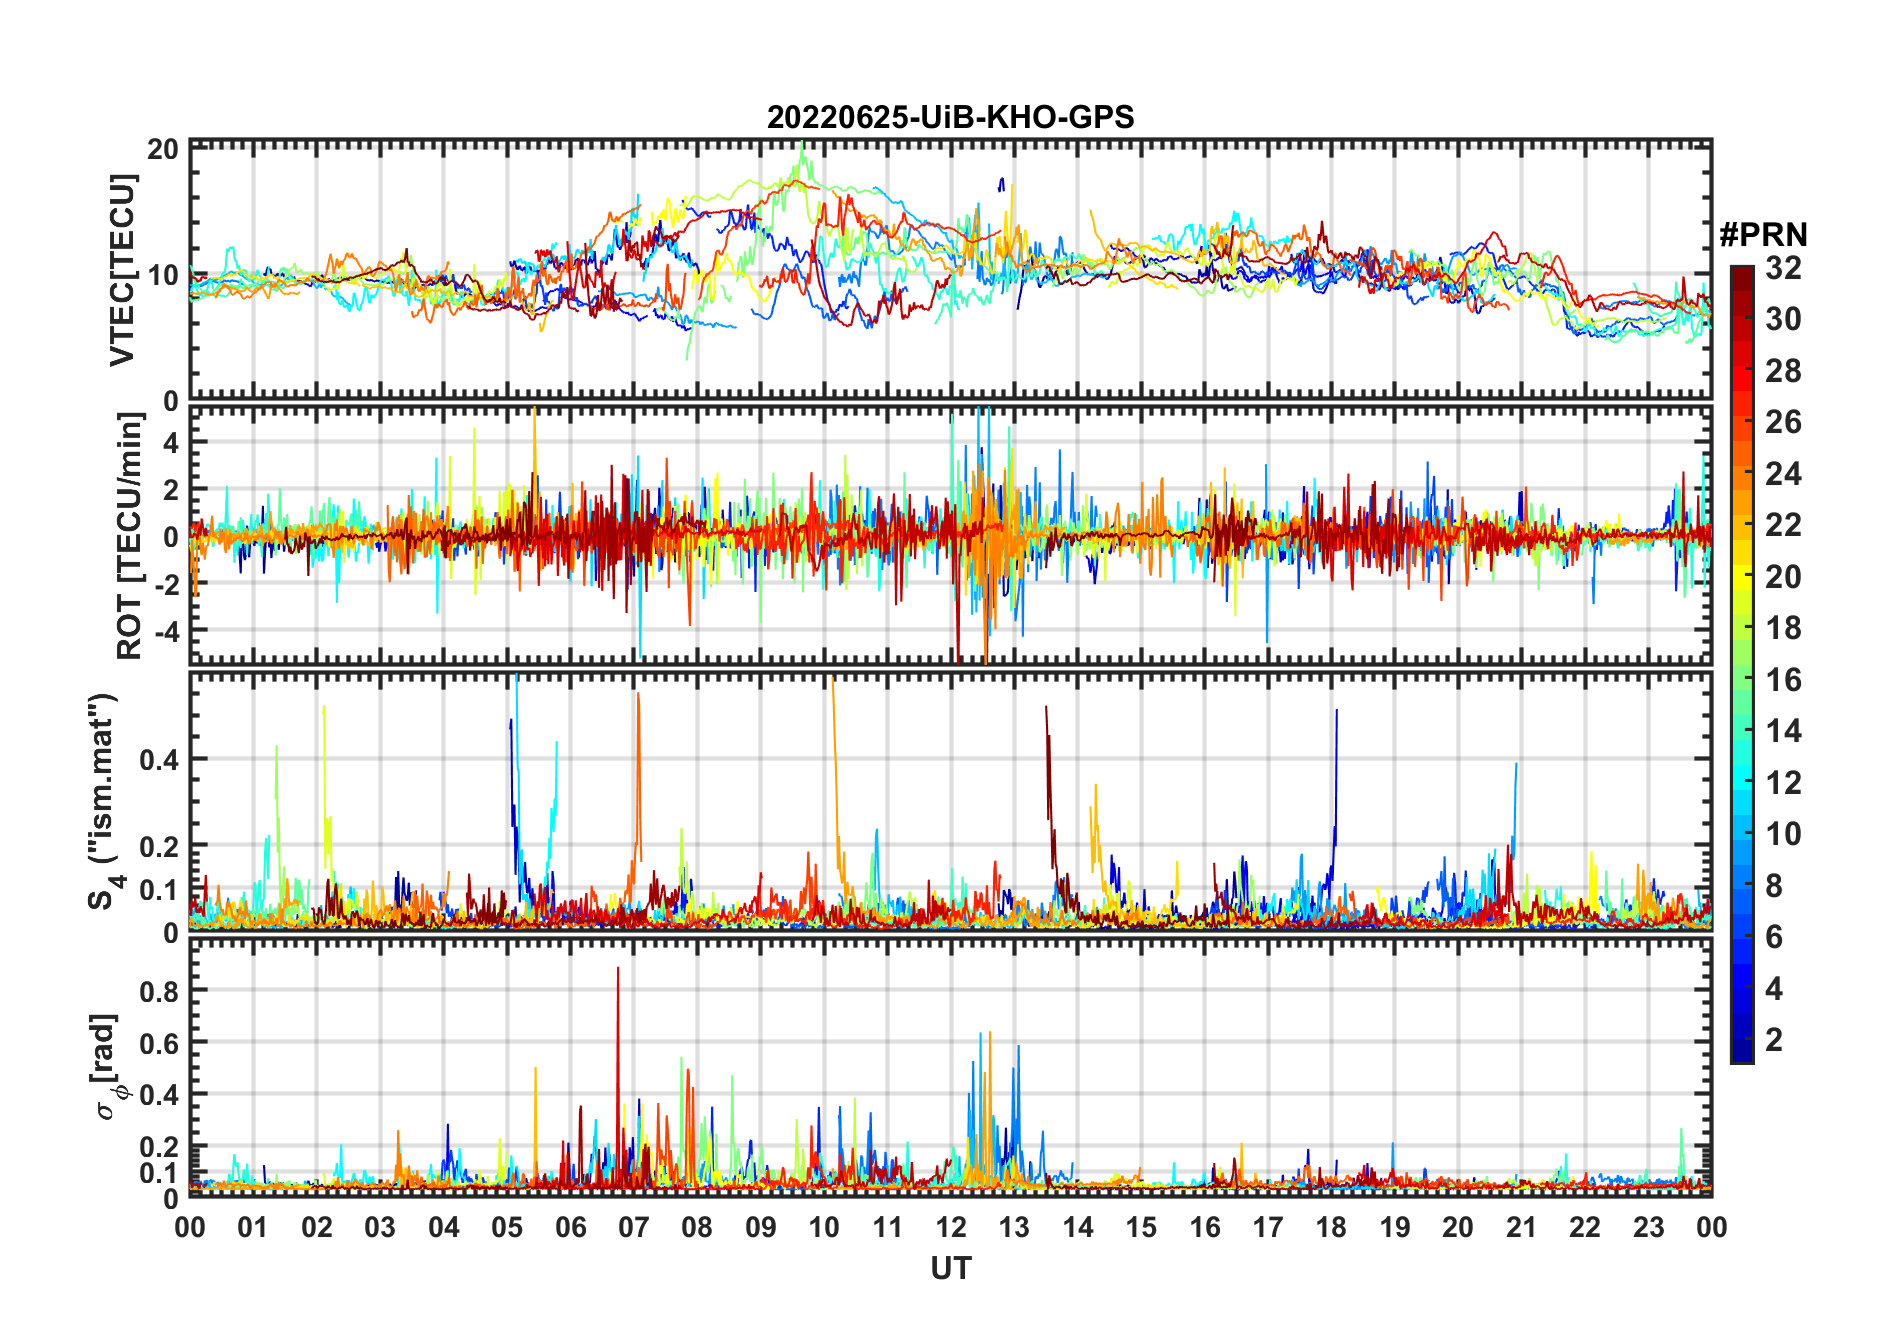Select tick value 2 on the ROT axis
Screen dimensions: 1902x1330
(x=171, y=489)
